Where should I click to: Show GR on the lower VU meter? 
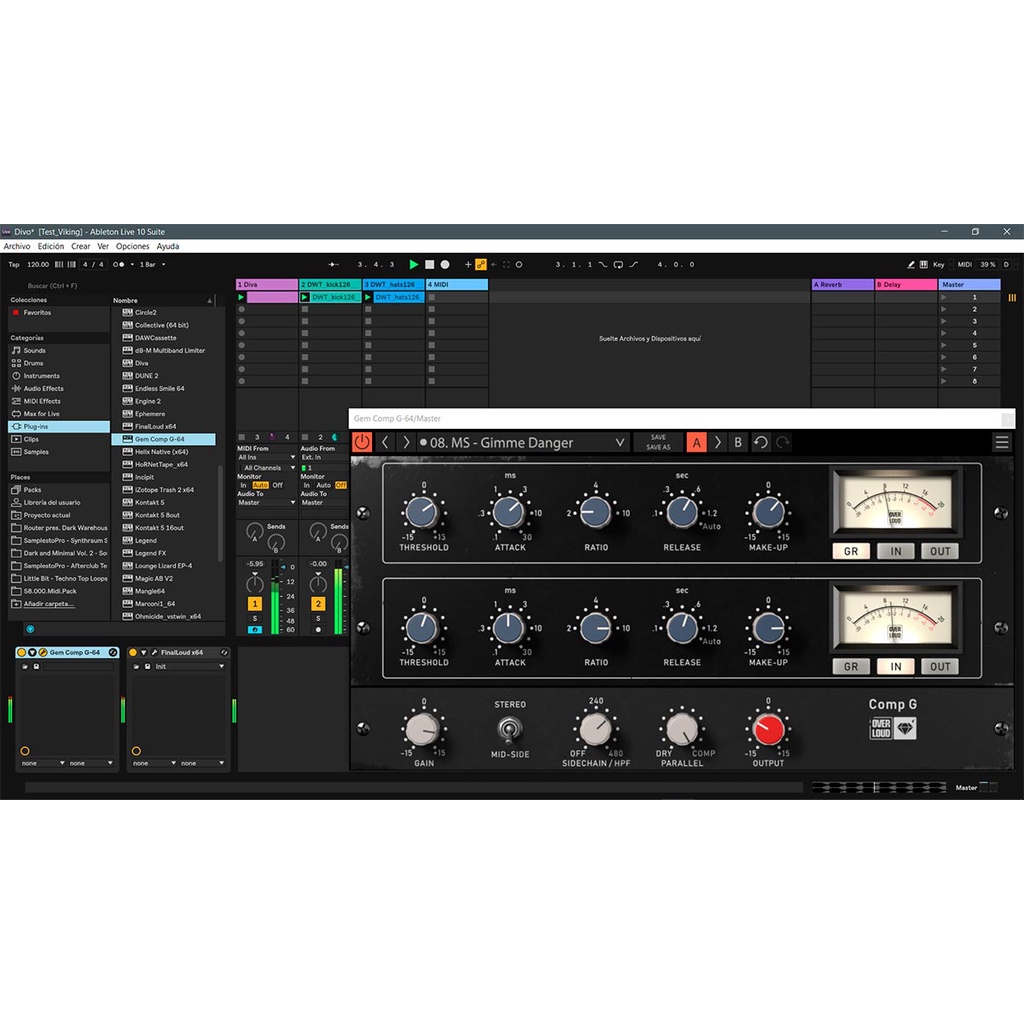851,666
